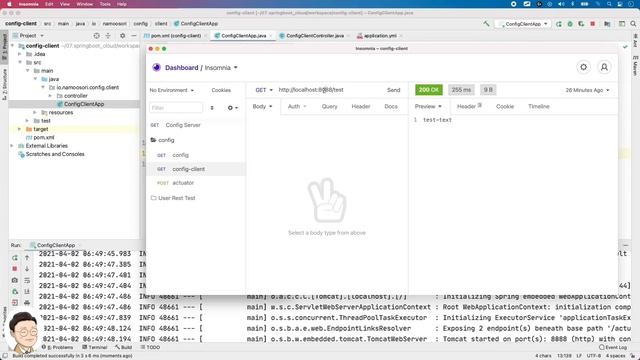Viewport: 640px width, 360px height.
Task: Click the 200 OK status badge
Action: pos(429,90)
